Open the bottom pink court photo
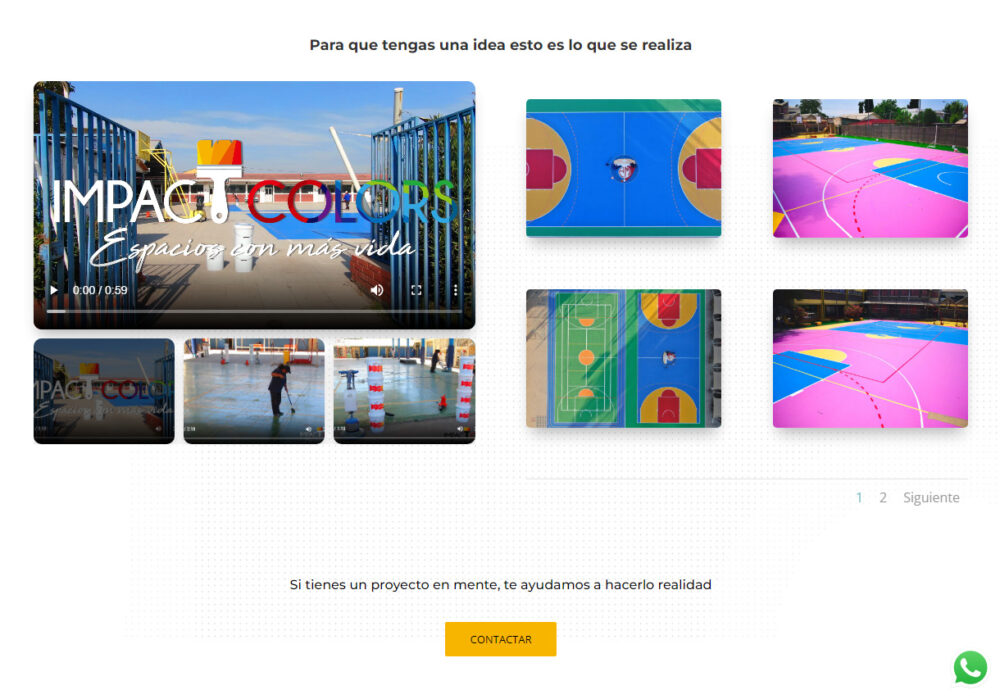1000x699 pixels. (x=871, y=358)
